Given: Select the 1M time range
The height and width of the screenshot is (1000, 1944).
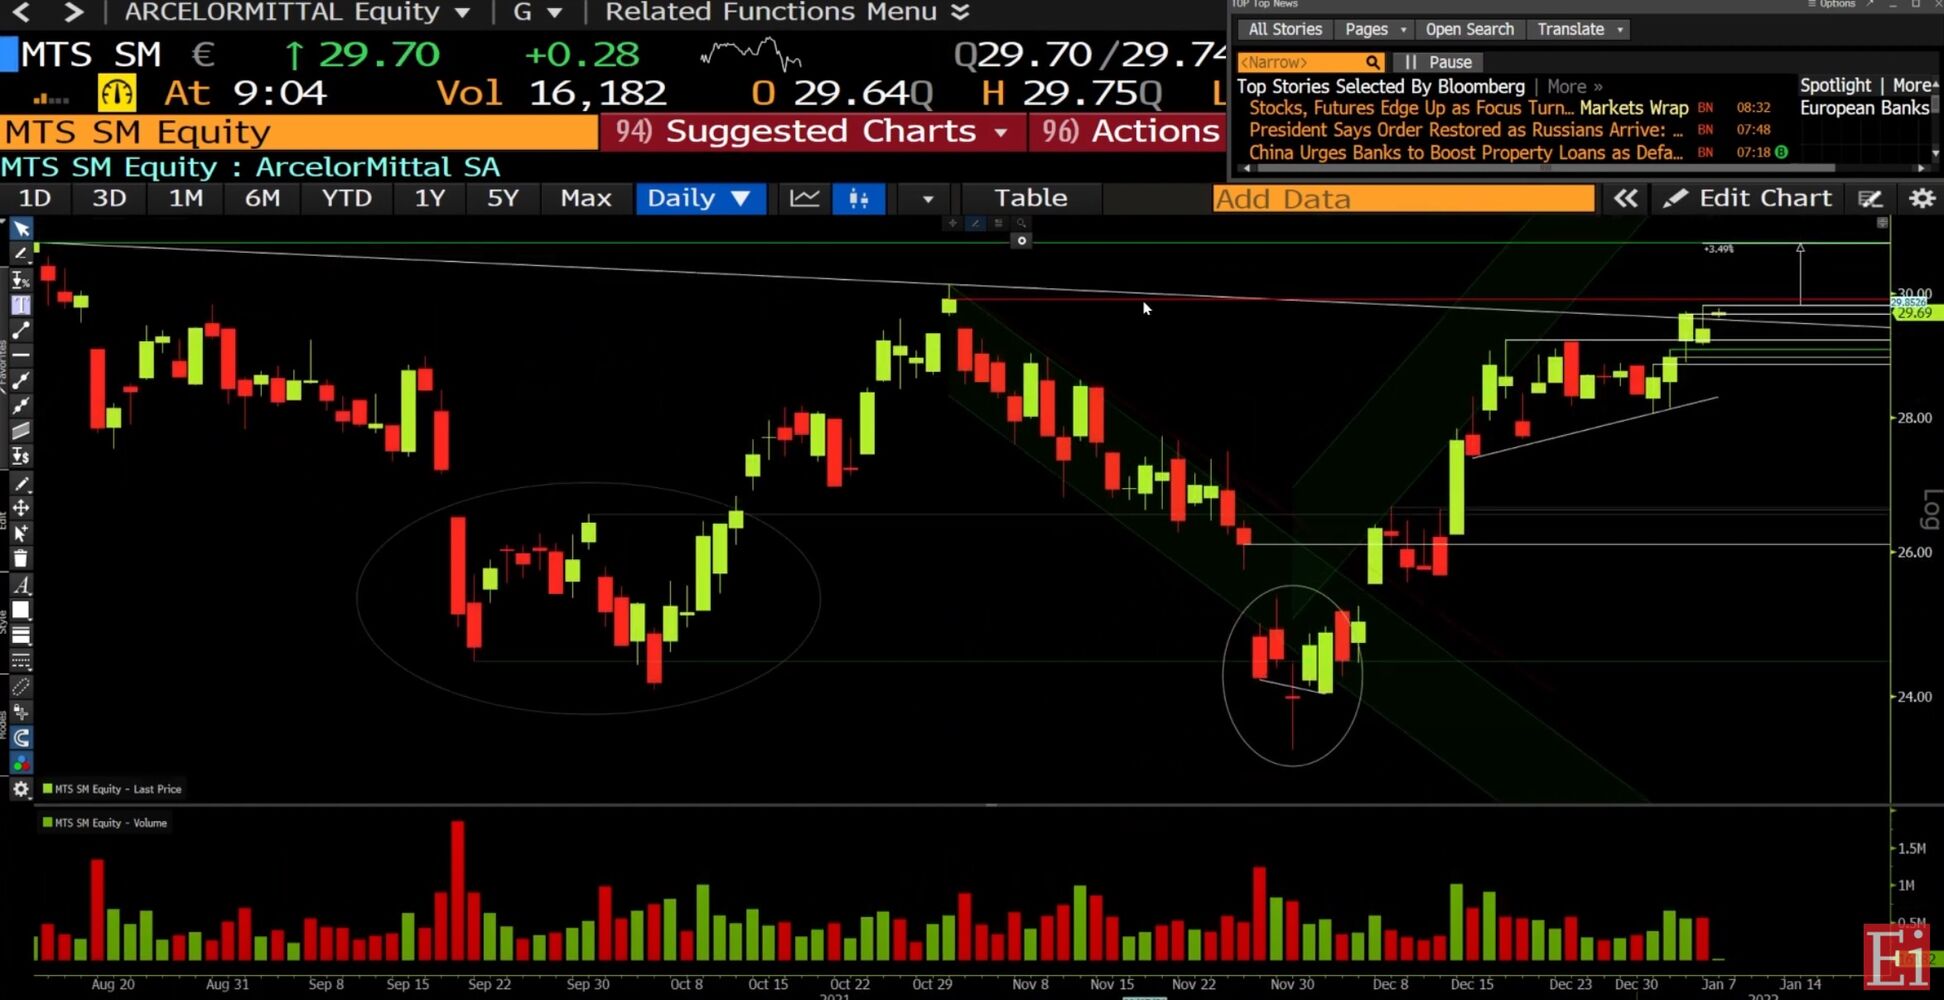Looking at the screenshot, I should tap(186, 198).
